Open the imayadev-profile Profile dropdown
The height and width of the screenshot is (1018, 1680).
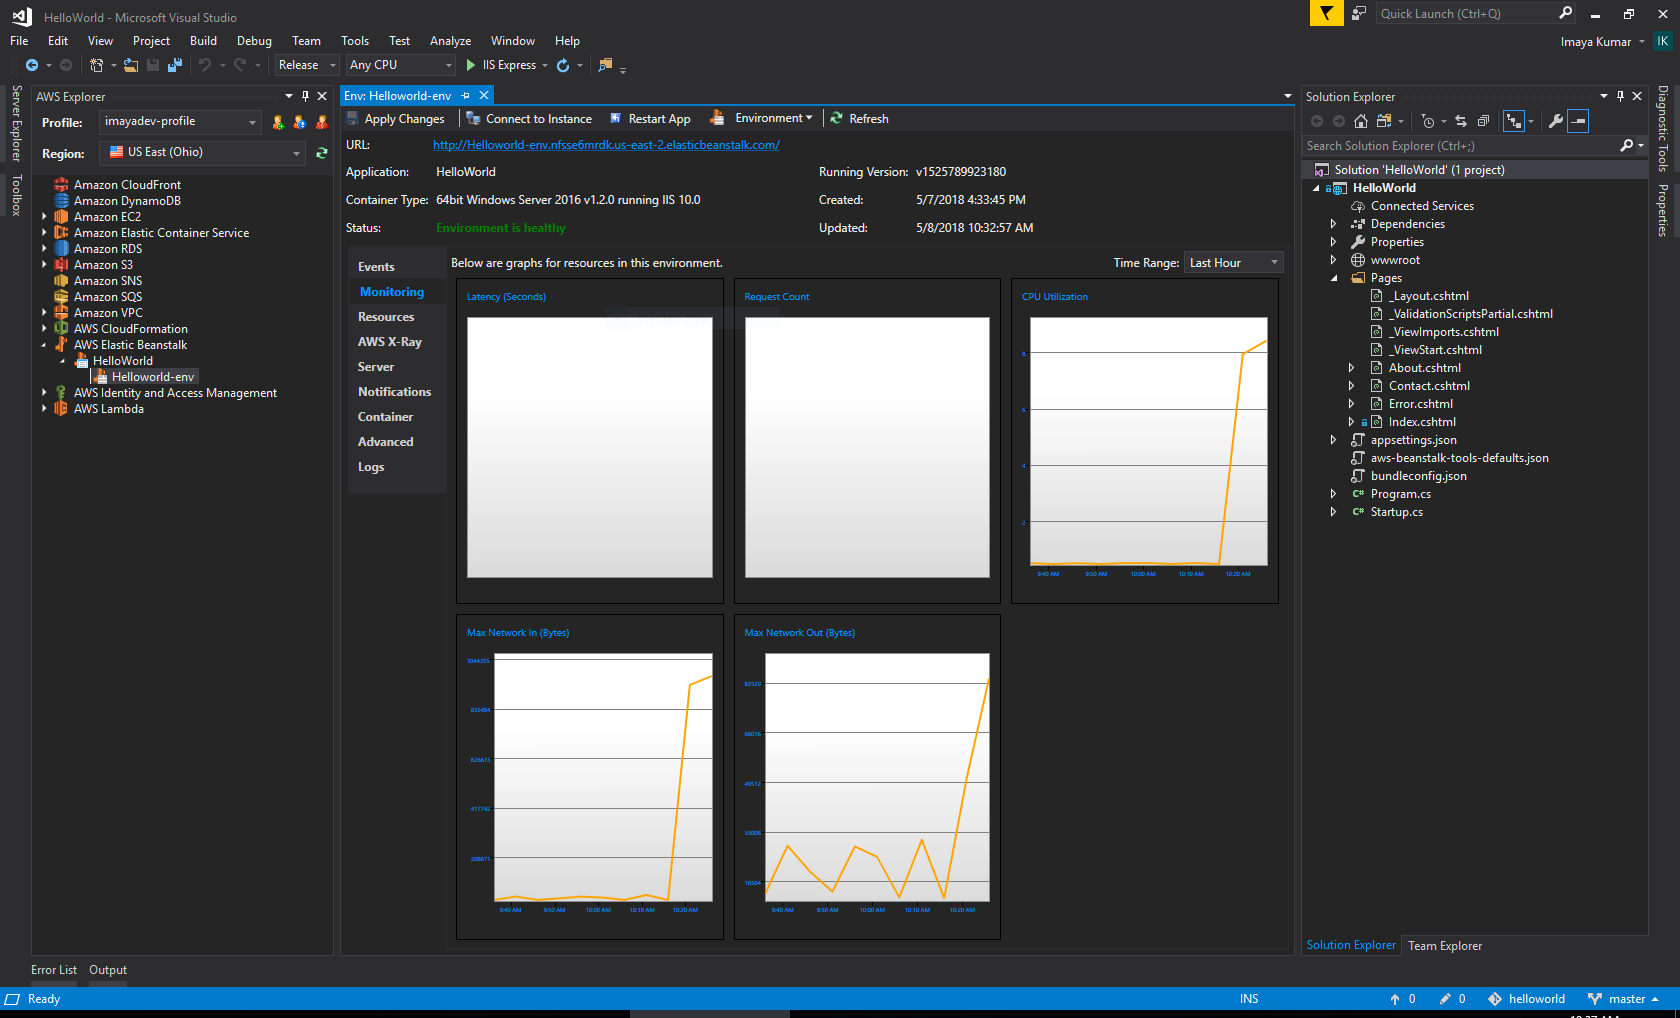[x=180, y=122]
